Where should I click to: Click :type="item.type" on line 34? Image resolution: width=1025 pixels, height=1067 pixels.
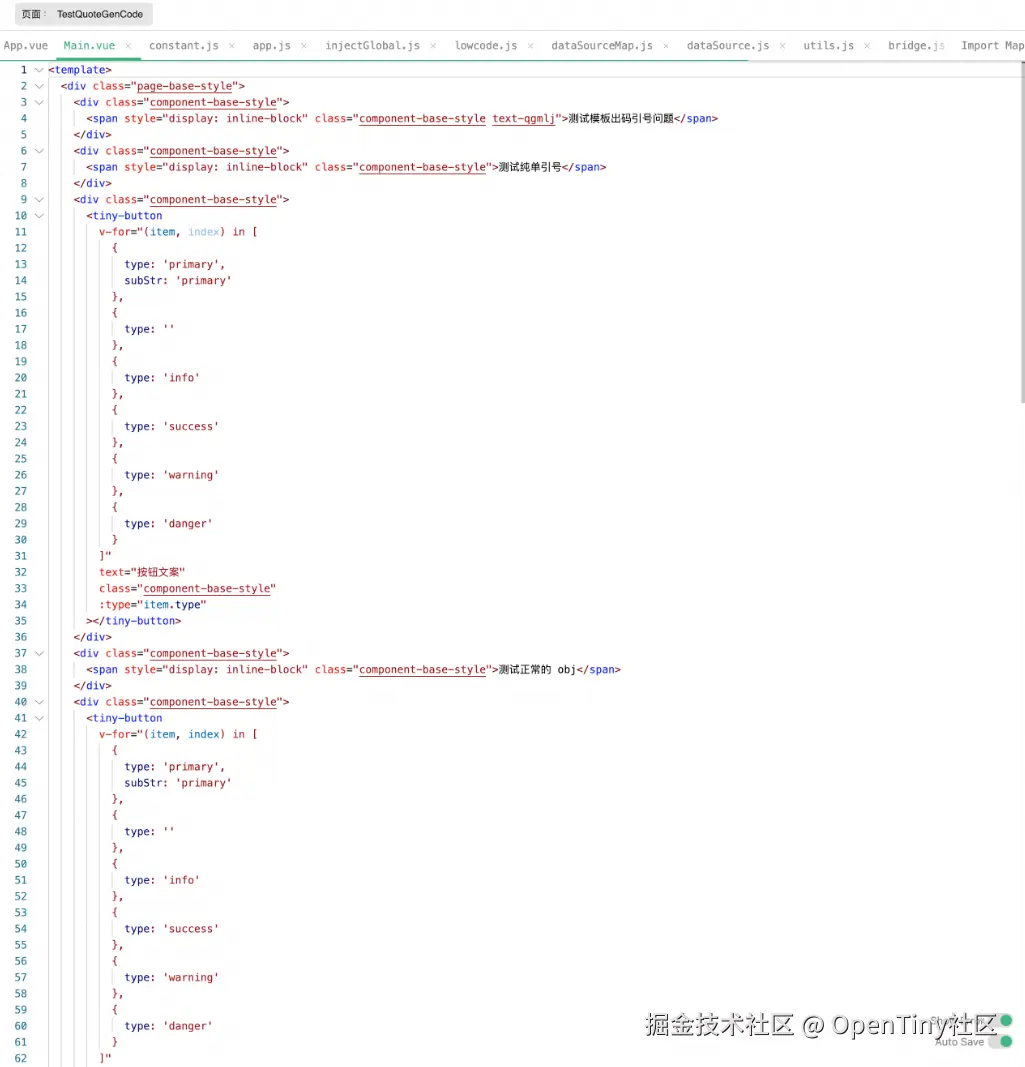point(152,605)
